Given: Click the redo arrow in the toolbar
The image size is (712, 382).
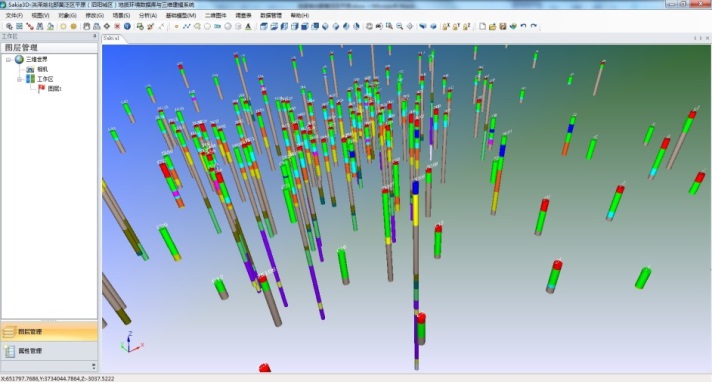Looking at the screenshot, I should click(534, 26).
